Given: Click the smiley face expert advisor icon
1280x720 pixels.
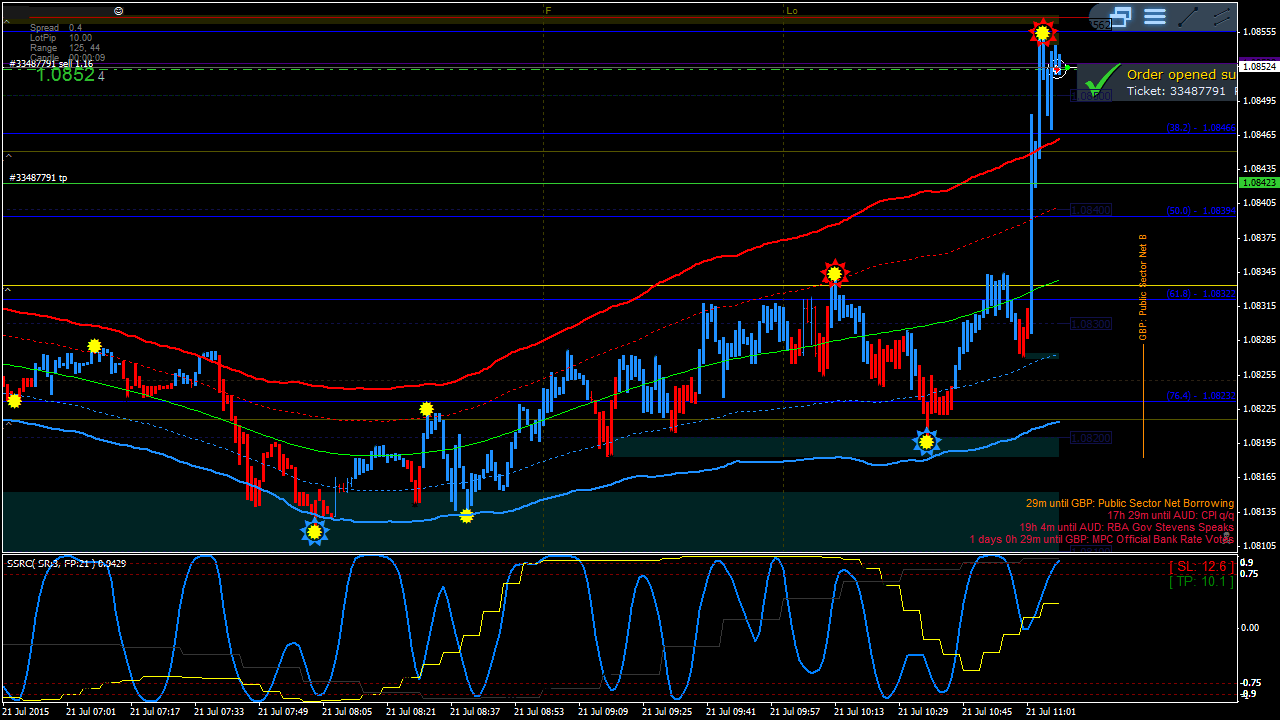Looking at the screenshot, I should [x=119, y=10].
